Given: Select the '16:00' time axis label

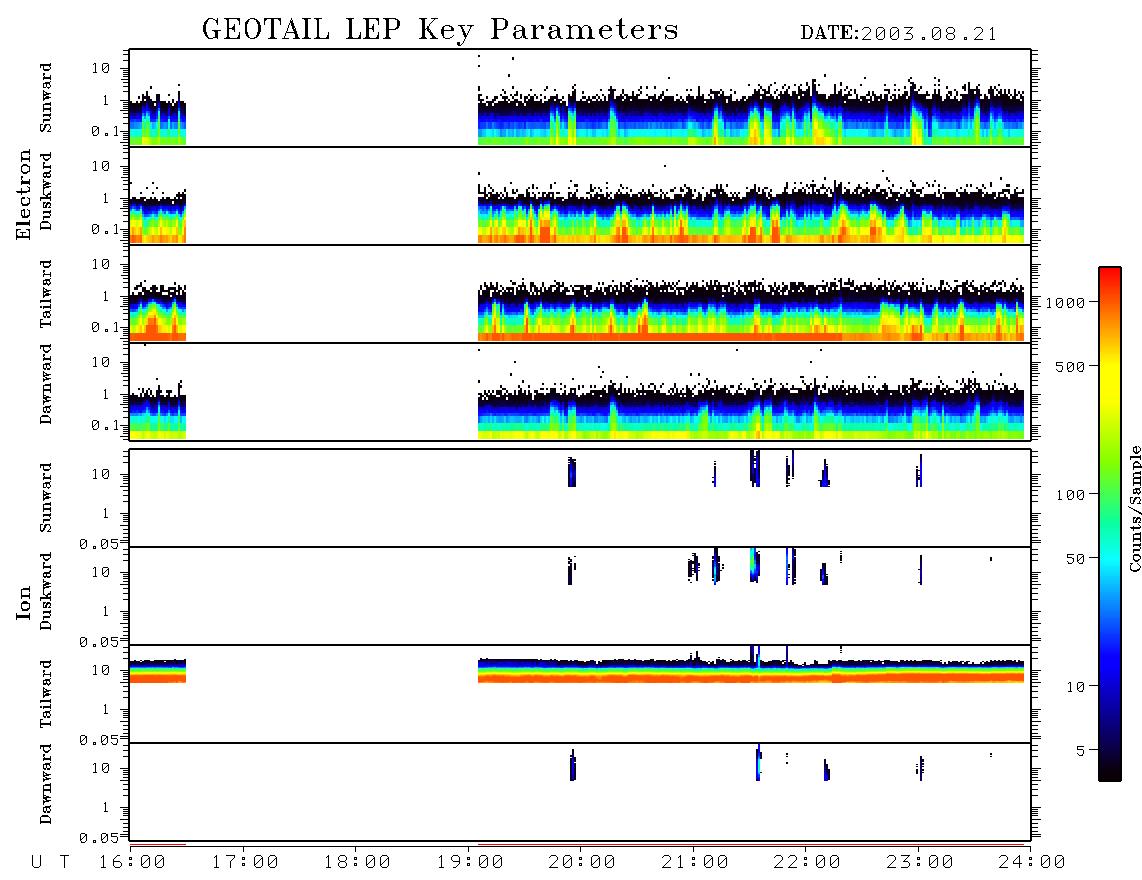Looking at the screenshot, I should tap(133, 863).
